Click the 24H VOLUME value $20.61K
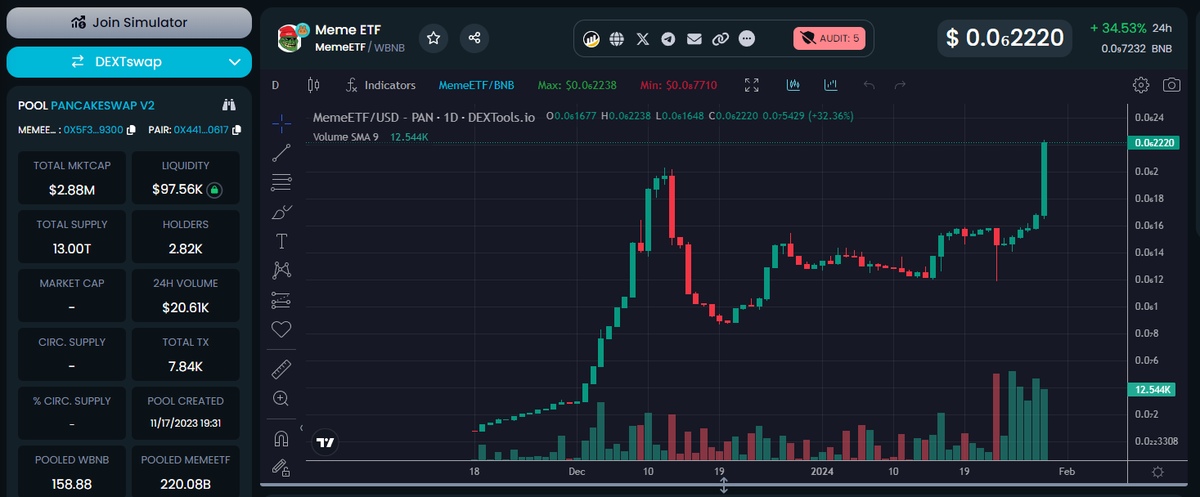1200x497 pixels. point(185,307)
